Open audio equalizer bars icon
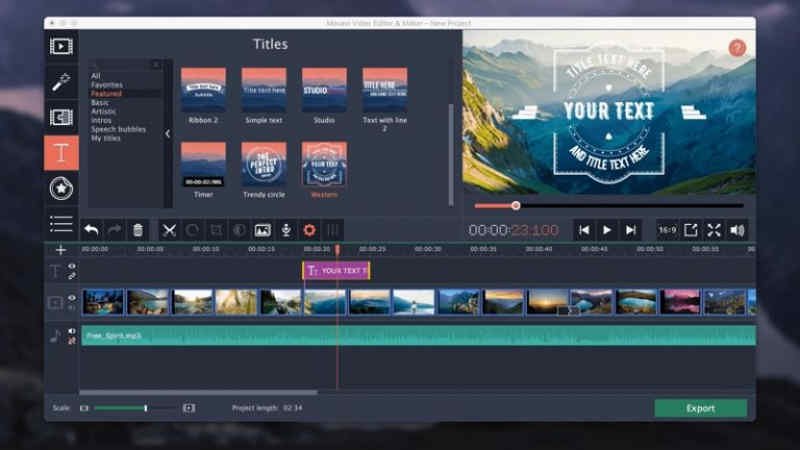 point(333,230)
